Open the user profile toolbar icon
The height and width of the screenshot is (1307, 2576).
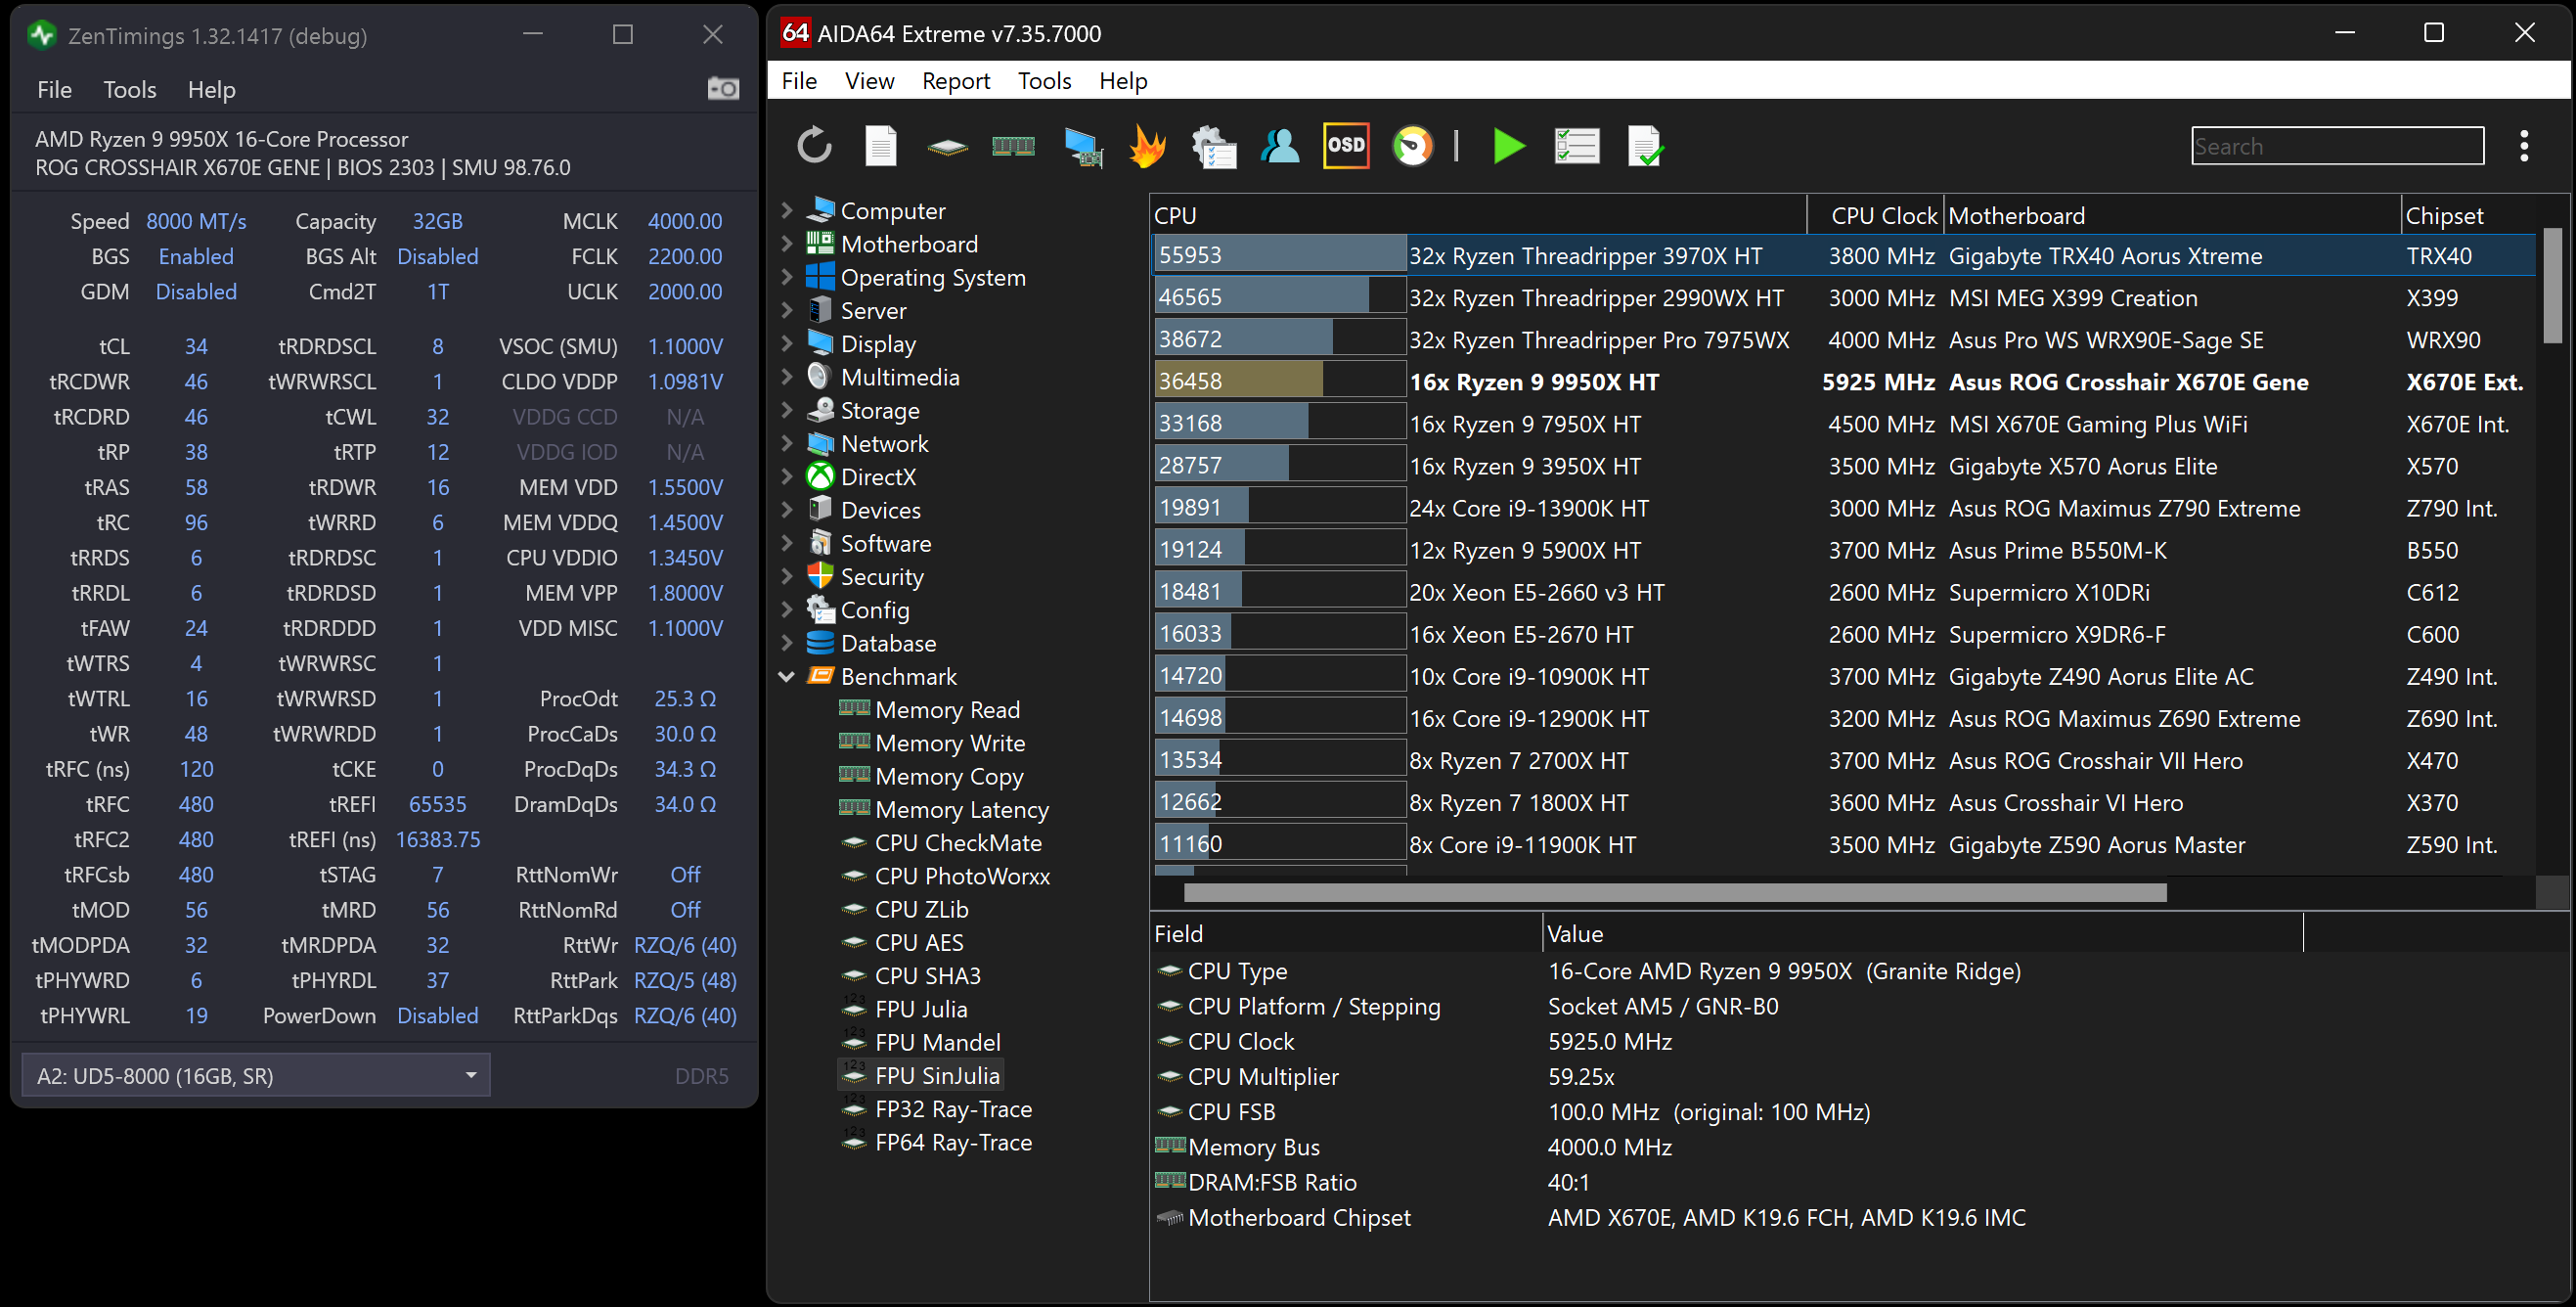pos(1280,146)
